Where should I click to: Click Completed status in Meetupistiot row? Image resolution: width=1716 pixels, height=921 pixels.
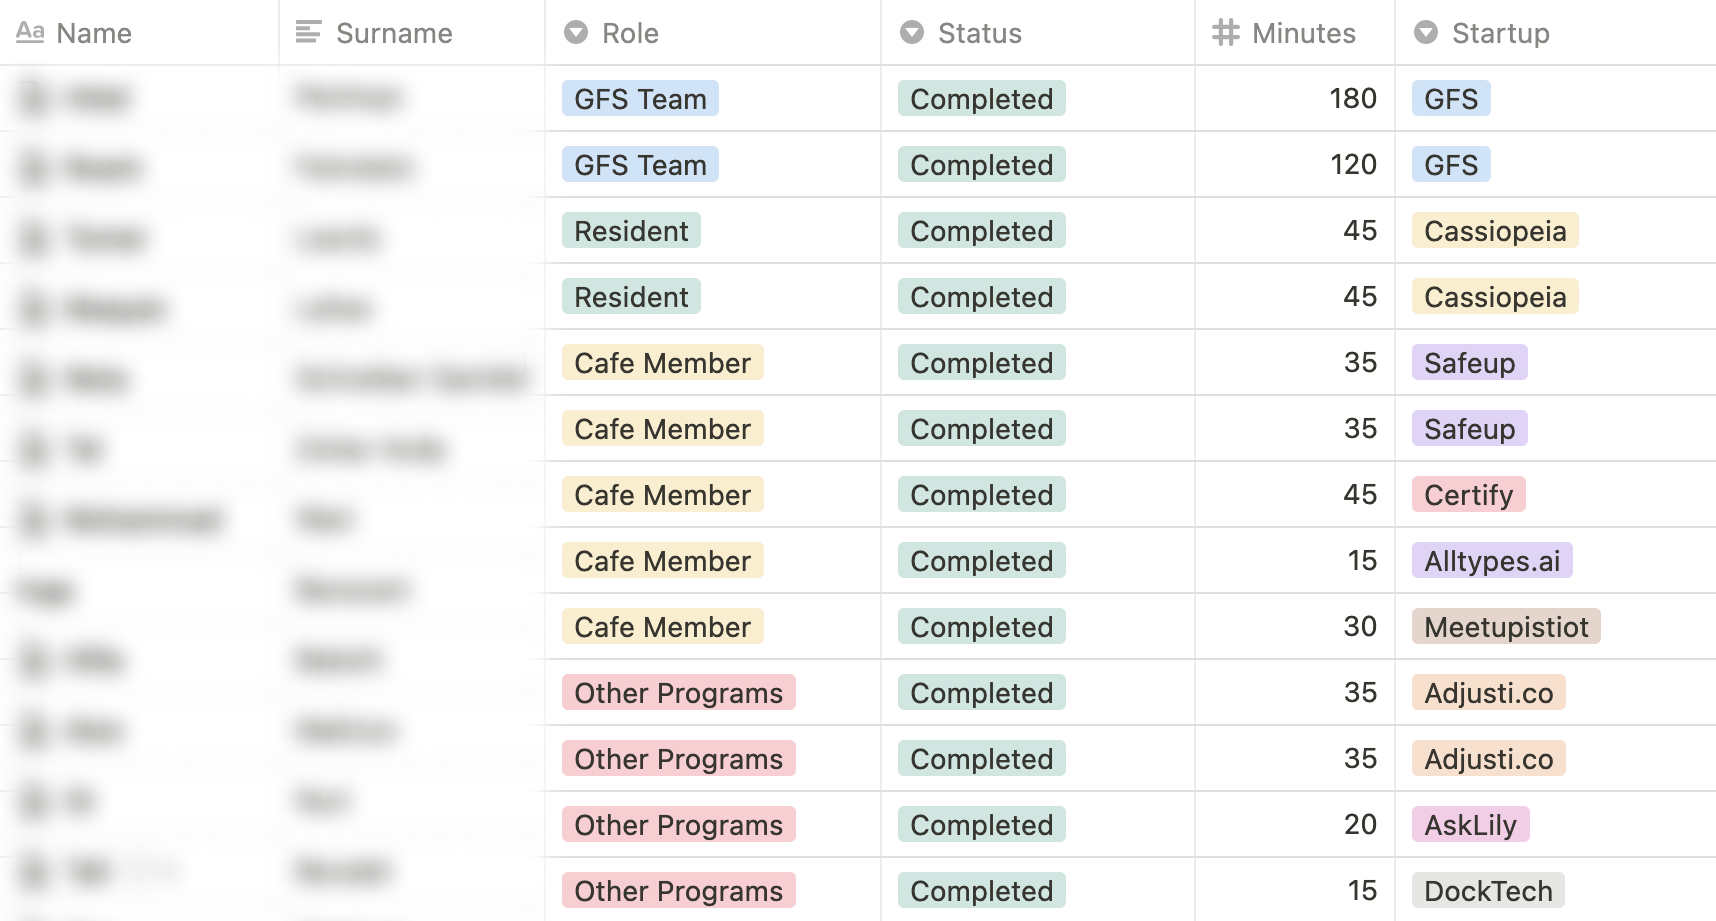point(982,626)
